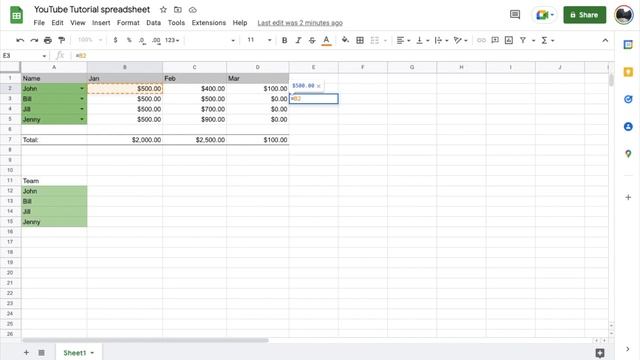The image size is (640, 360).
Task: Open dropdown arrow in John cell
Action: point(82,89)
